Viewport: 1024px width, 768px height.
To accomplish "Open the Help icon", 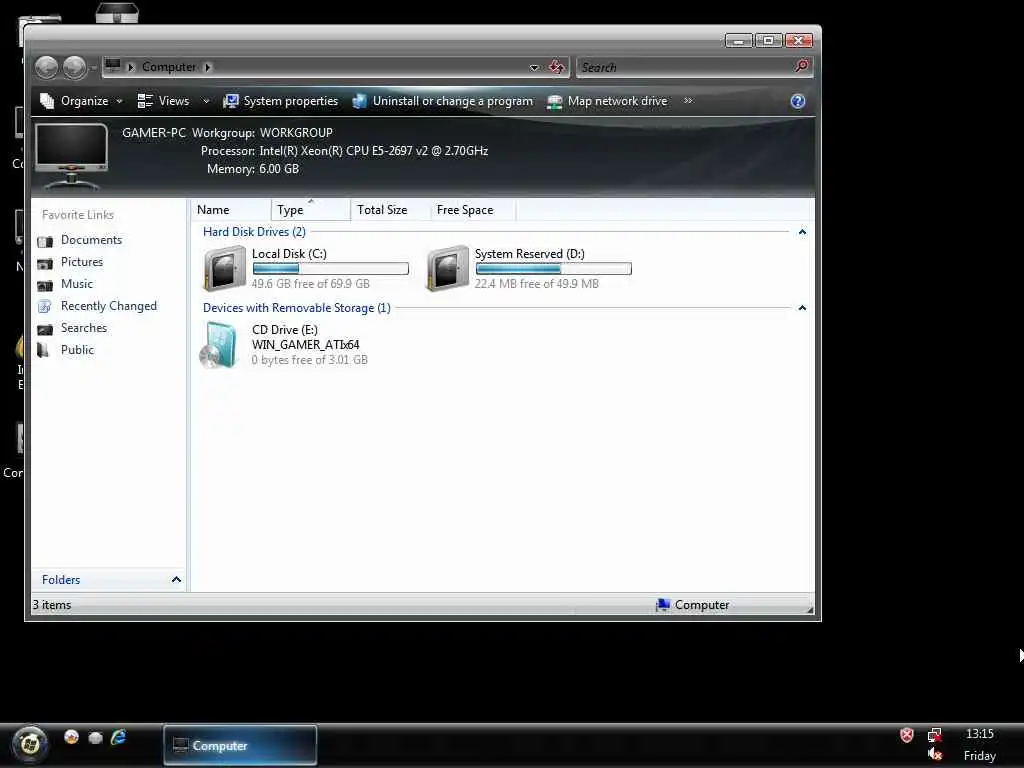I will [797, 101].
